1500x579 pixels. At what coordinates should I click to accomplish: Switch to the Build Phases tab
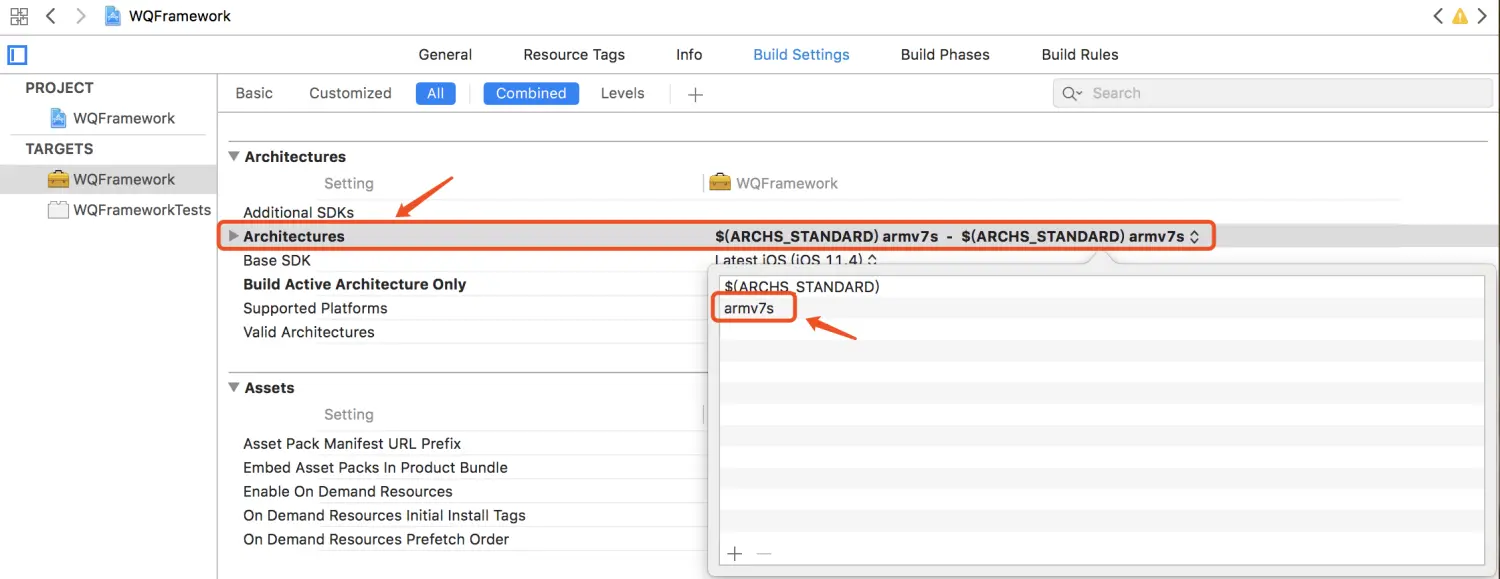pyautogui.click(x=945, y=55)
